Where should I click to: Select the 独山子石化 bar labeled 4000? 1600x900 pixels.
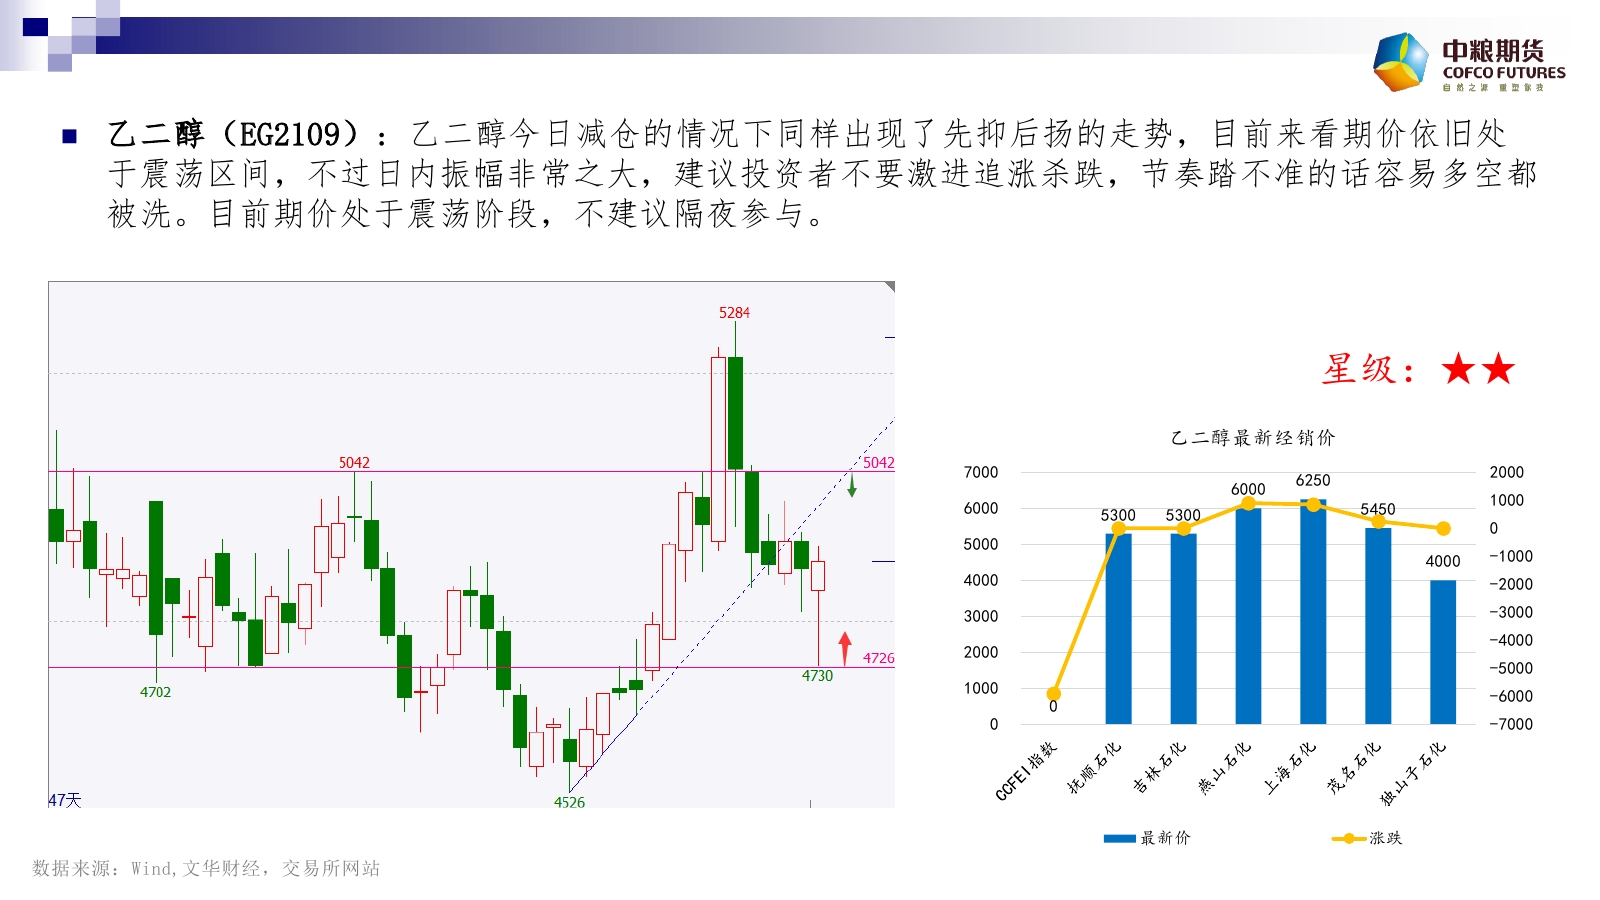click(x=1442, y=652)
